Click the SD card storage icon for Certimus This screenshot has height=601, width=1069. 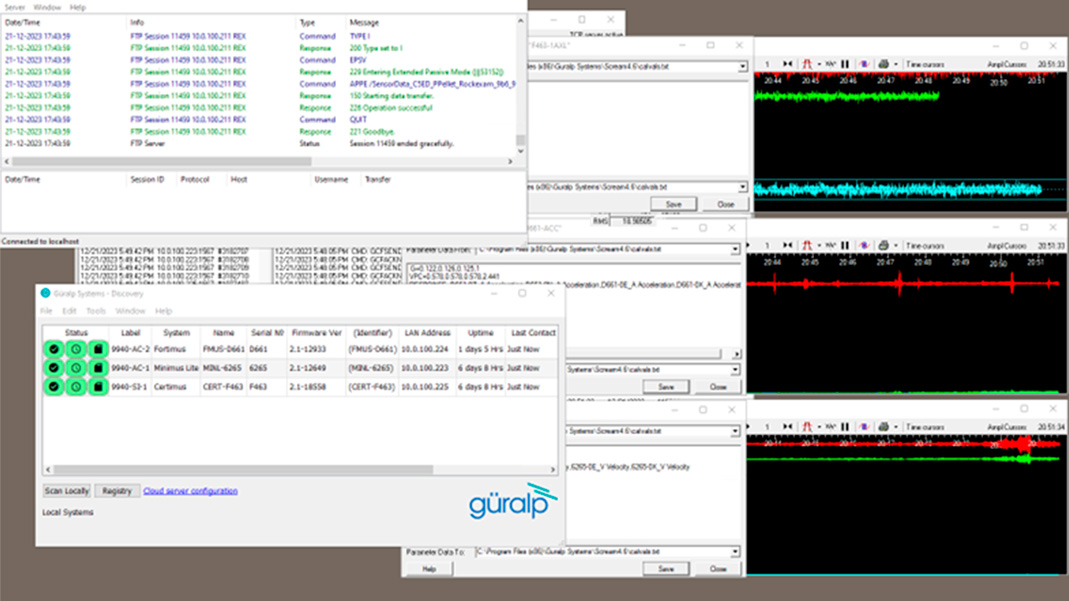[x=98, y=387]
